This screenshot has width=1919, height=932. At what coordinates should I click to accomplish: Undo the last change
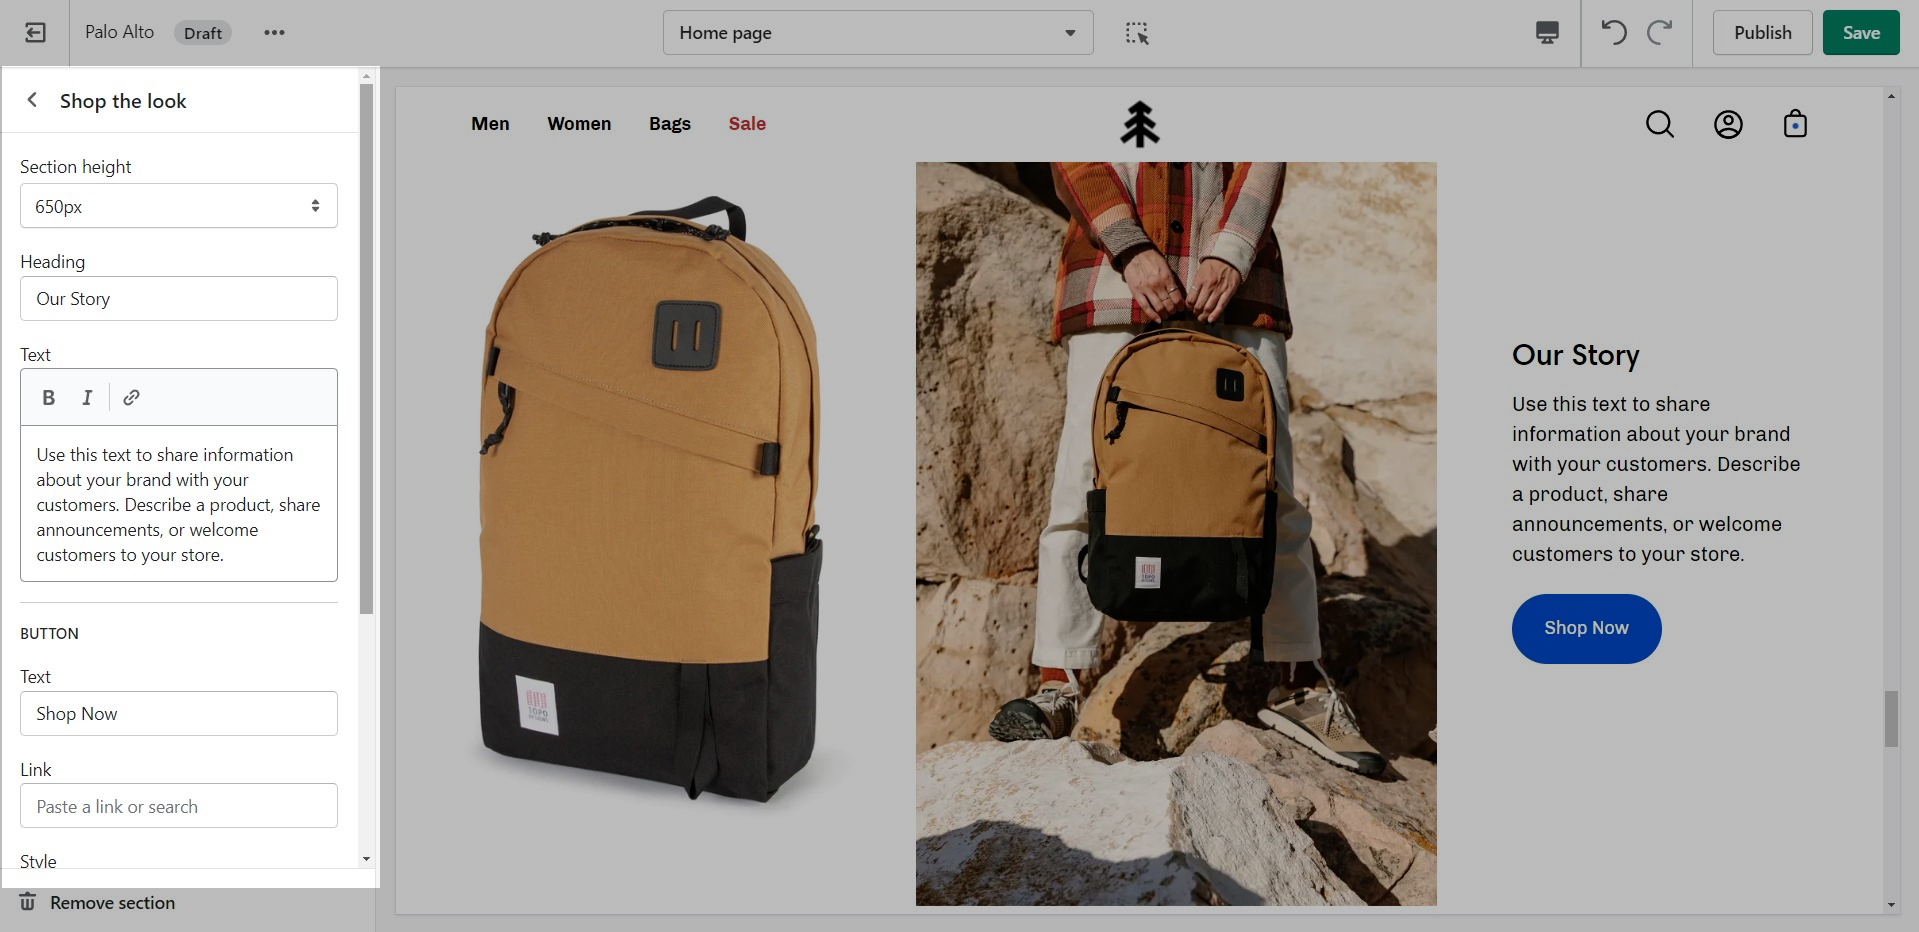[x=1613, y=33]
